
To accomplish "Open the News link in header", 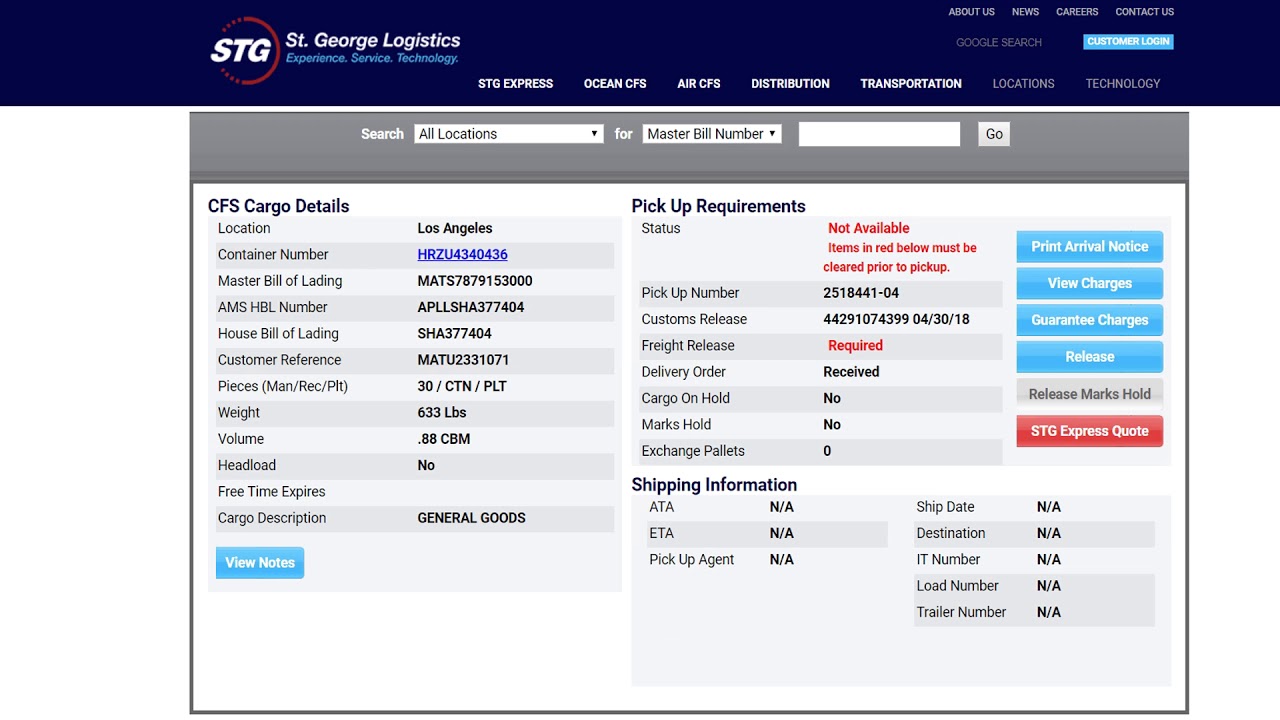I will coord(1025,12).
